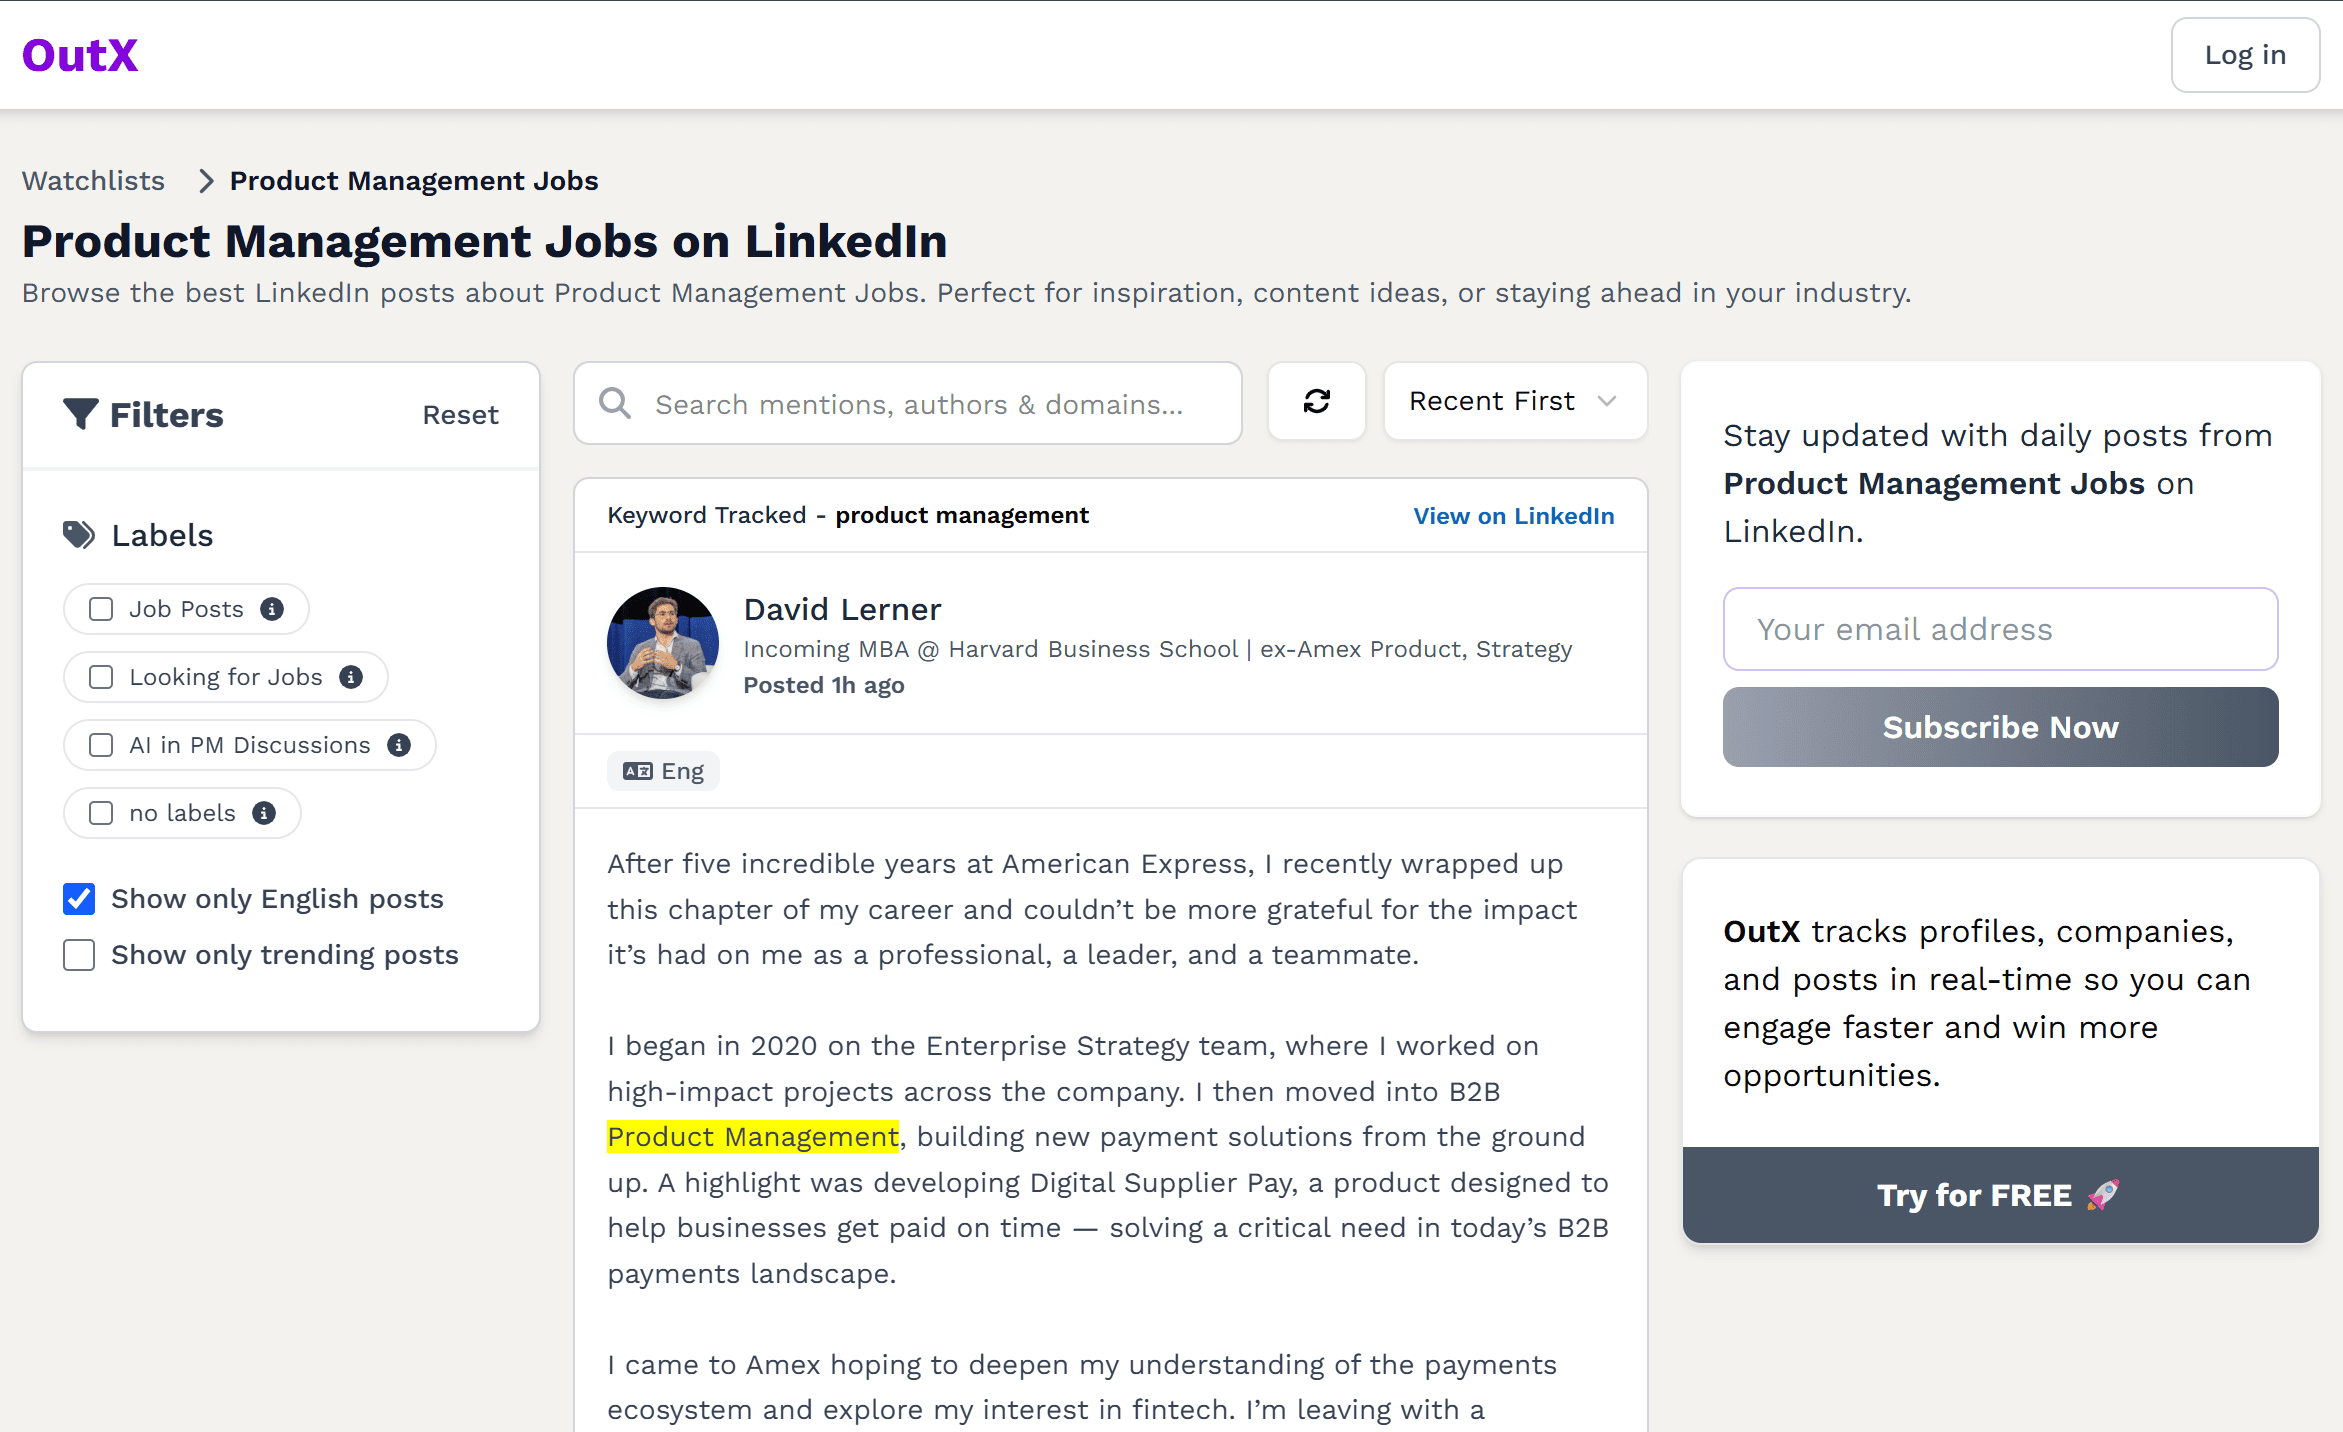Open View on LinkedIn link
The image size is (2343, 1432).
click(1513, 516)
